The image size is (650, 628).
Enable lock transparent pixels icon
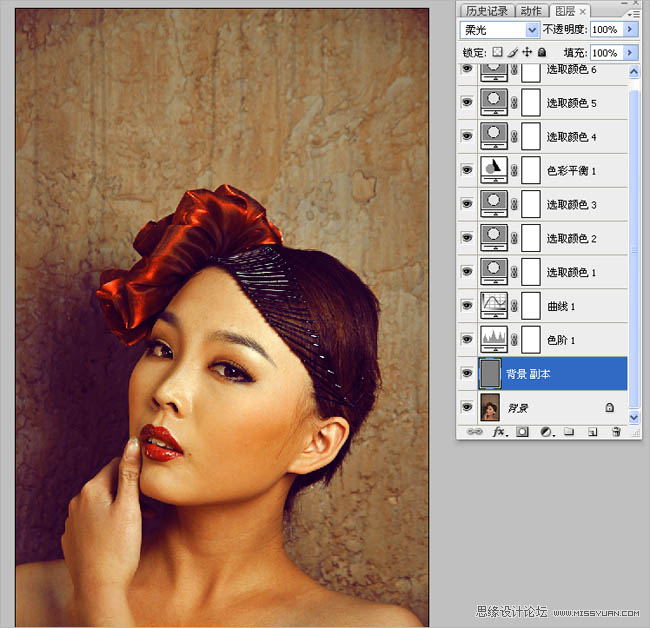pos(496,52)
